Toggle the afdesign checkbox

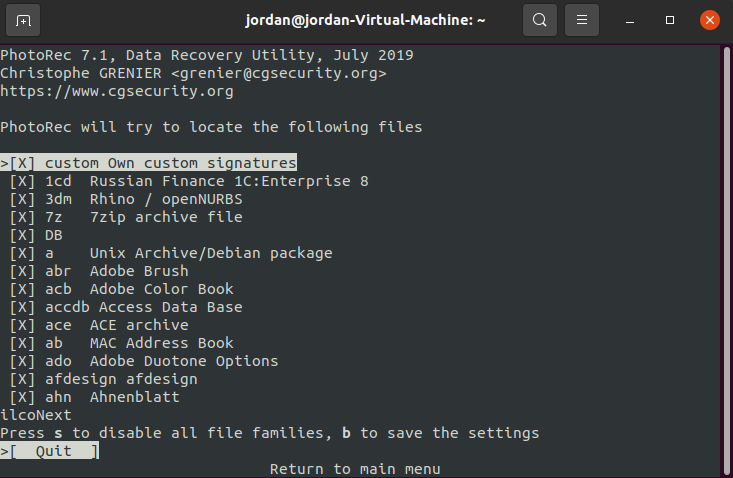pyautogui.click(x=22, y=379)
